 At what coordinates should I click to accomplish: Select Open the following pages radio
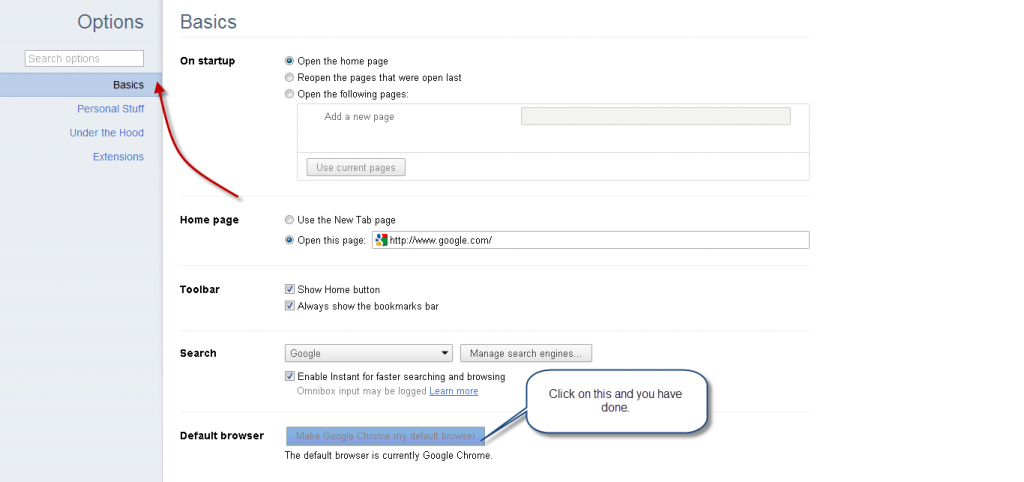point(289,93)
